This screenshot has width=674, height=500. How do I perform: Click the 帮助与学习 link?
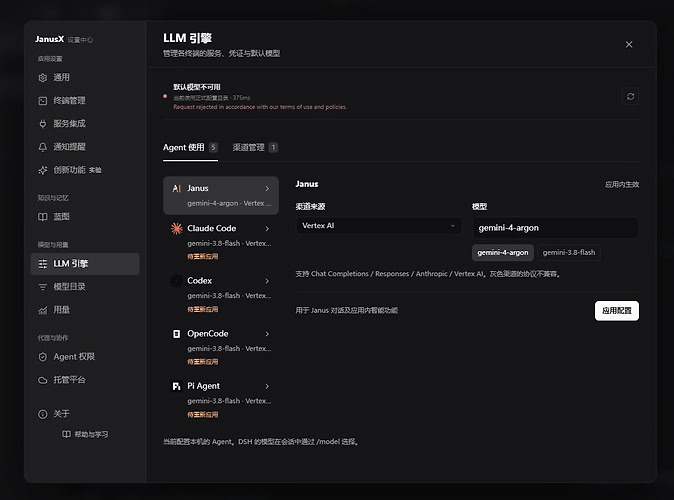[86, 434]
